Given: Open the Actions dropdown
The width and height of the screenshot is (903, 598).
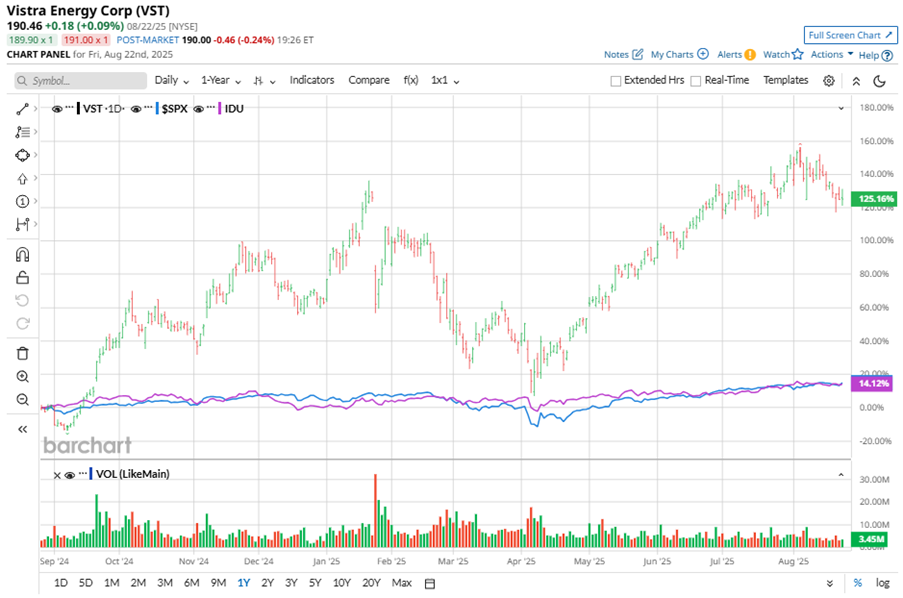Looking at the screenshot, I should pos(832,54).
